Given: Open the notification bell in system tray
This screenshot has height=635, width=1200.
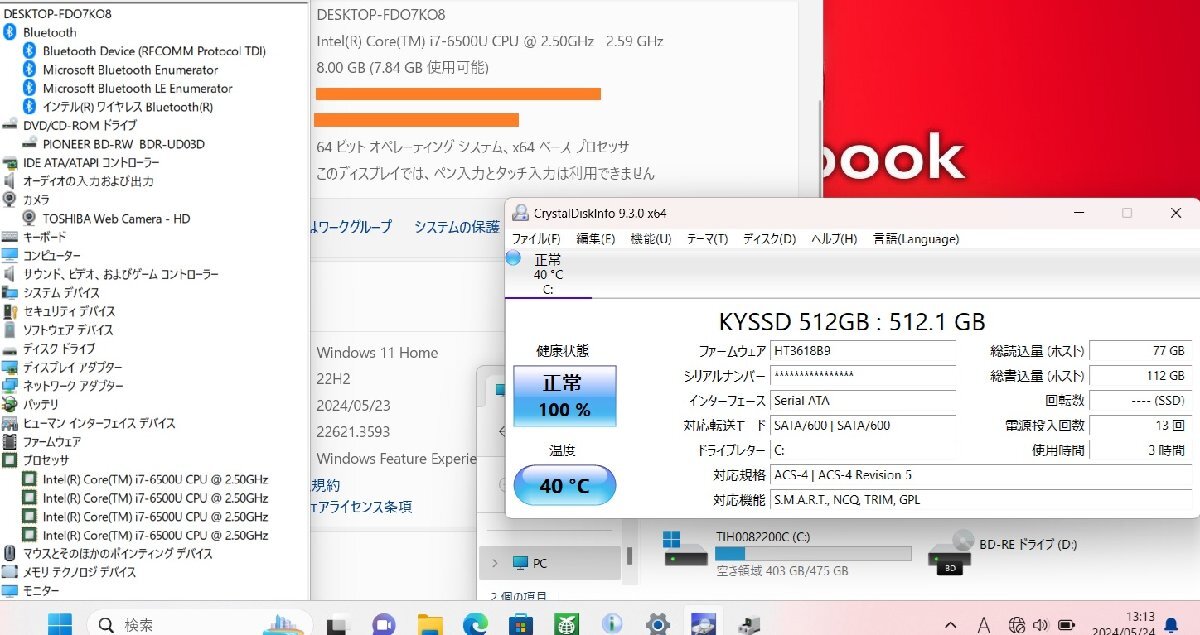Looking at the screenshot, I should pyautogui.click(x=1171, y=625).
